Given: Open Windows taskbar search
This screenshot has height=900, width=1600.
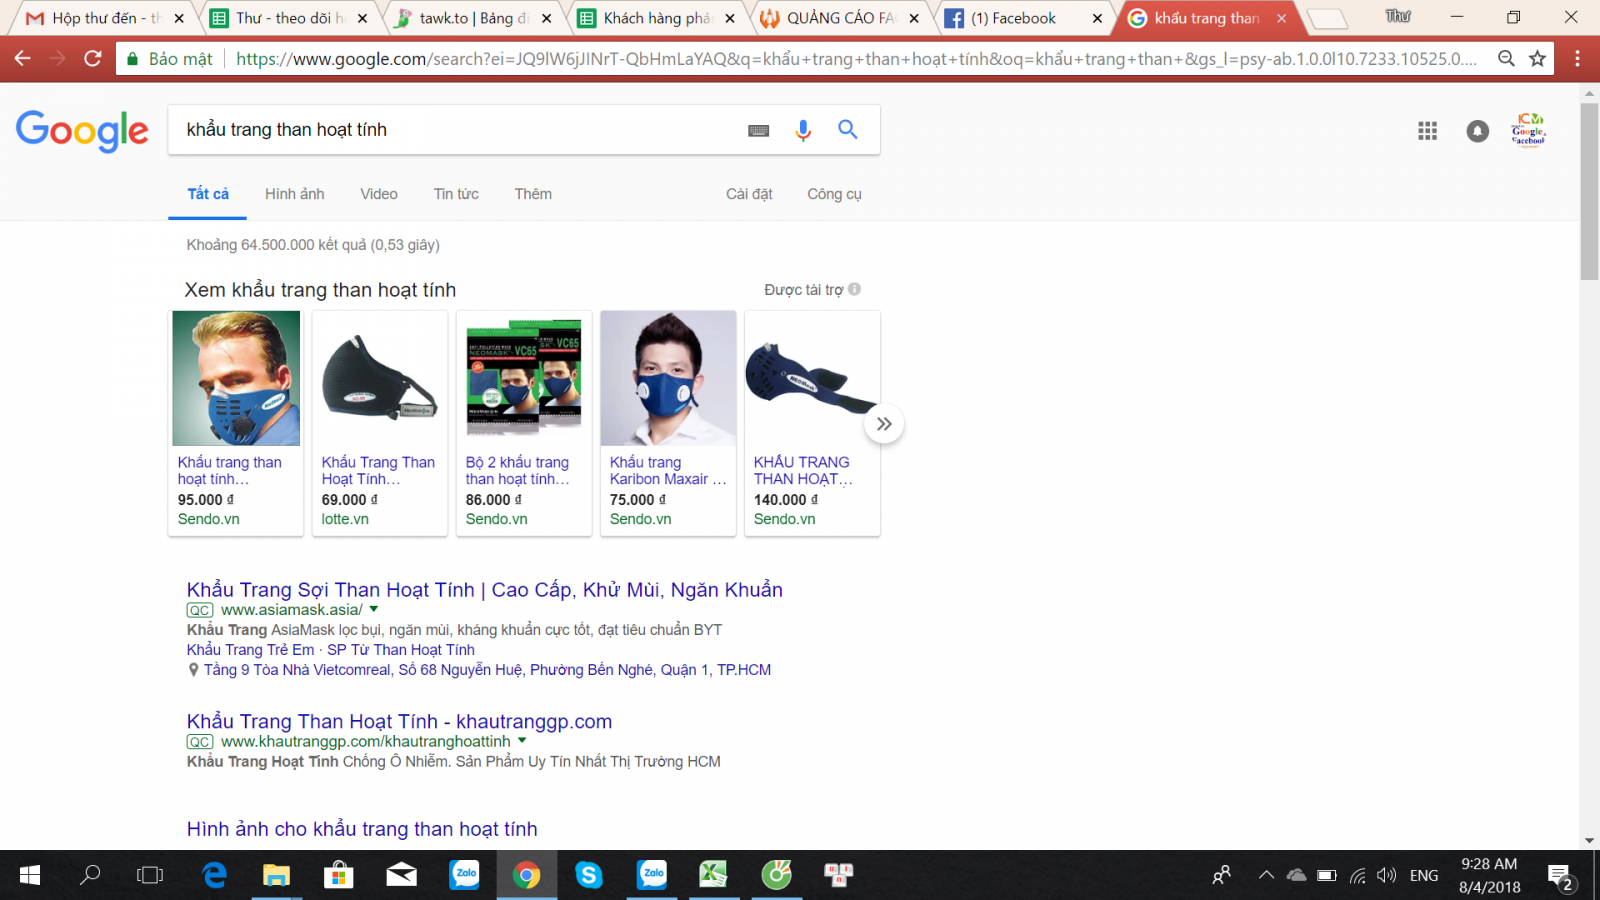Looking at the screenshot, I should coord(91,875).
